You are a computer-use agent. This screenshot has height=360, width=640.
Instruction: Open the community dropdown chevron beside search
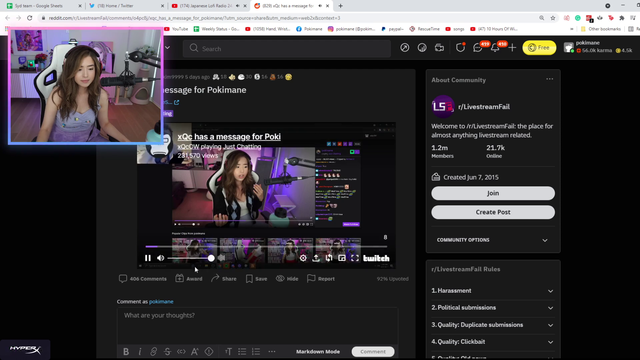click(167, 48)
